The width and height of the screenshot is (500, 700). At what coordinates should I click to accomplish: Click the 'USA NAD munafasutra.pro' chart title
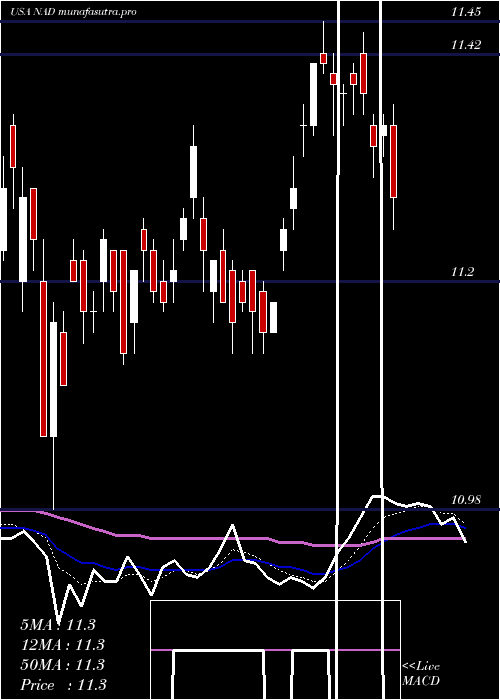click(74, 12)
